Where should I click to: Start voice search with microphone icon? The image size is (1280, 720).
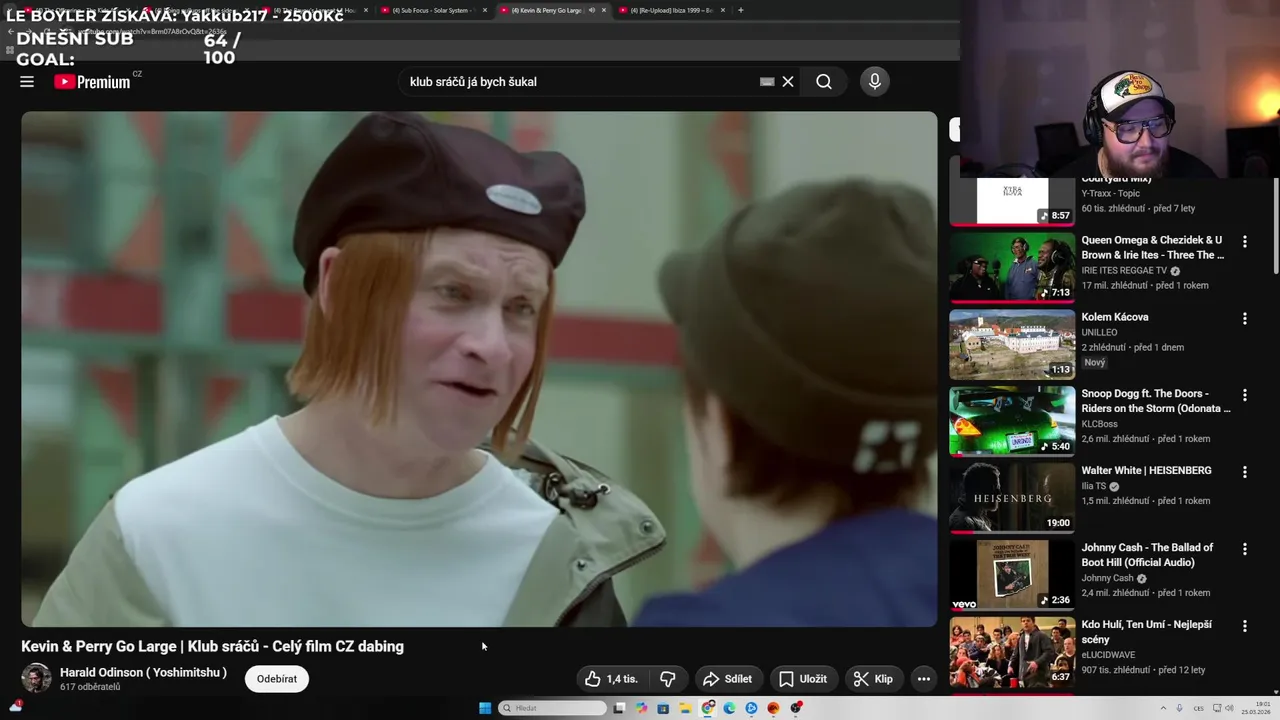[875, 82]
